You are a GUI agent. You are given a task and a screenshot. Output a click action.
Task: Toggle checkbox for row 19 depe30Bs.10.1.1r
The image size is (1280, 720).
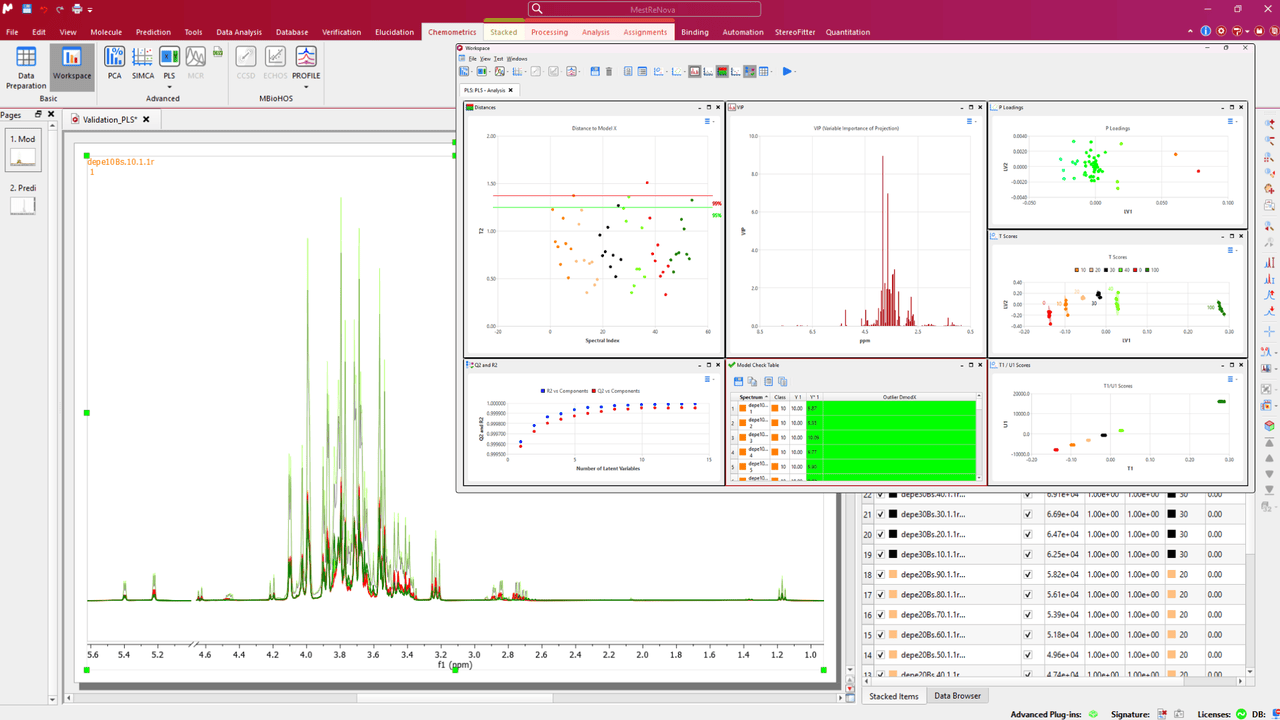click(x=881, y=554)
